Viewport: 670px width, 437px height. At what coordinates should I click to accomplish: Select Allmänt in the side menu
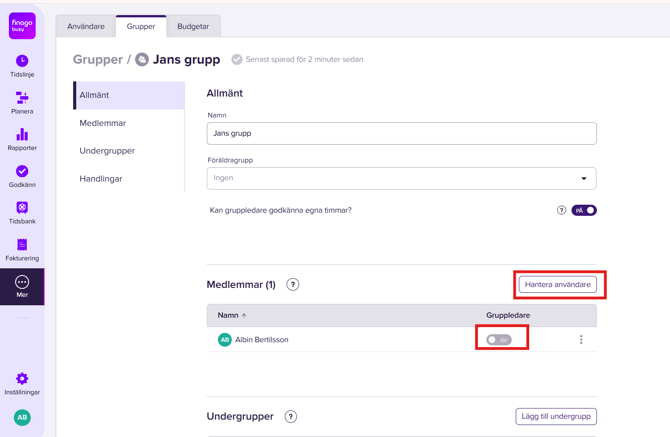(x=129, y=95)
